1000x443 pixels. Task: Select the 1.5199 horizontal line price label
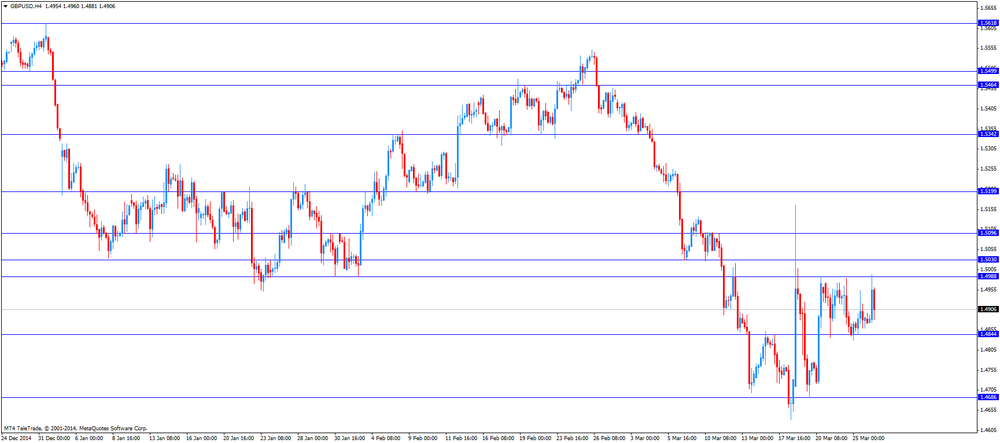[x=987, y=191]
